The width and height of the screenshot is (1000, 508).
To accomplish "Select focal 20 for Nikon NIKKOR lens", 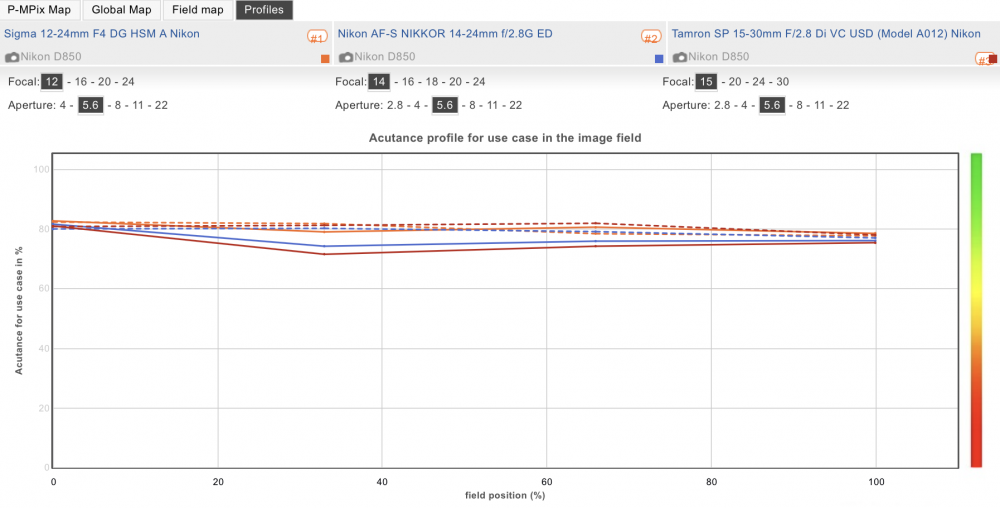I will point(455,82).
